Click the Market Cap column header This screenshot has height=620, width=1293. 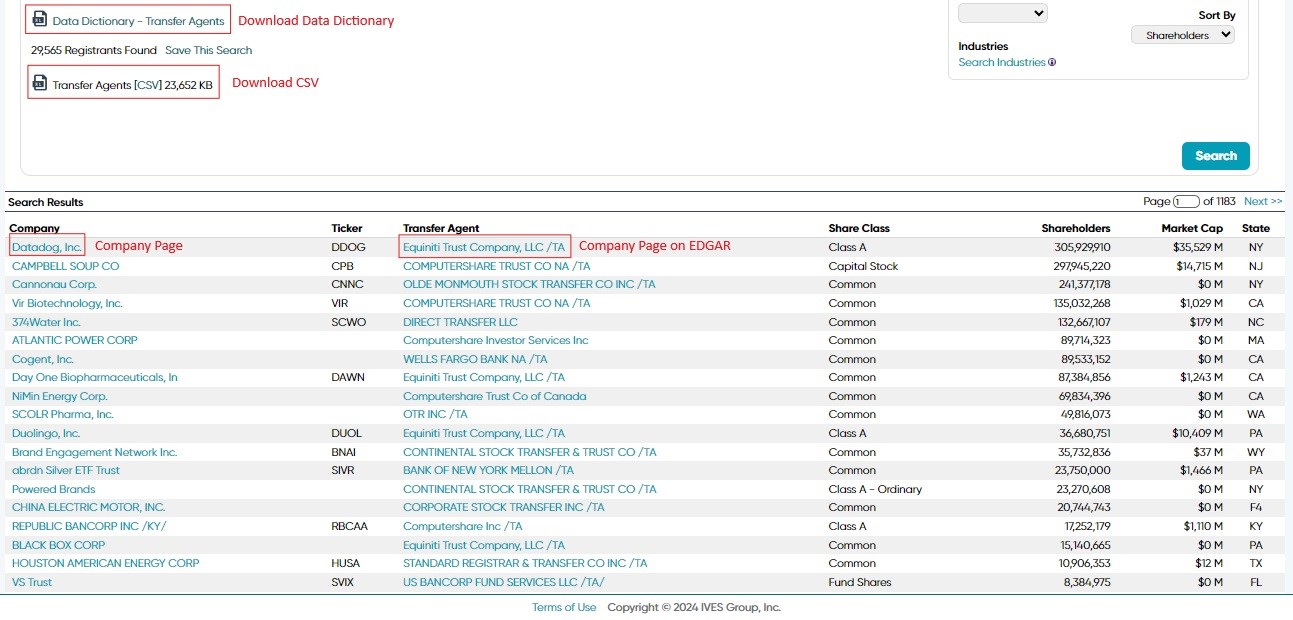[1192, 228]
